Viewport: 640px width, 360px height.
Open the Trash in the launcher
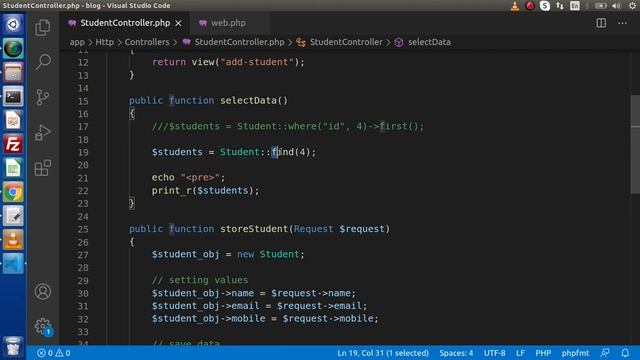click(13, 347)
